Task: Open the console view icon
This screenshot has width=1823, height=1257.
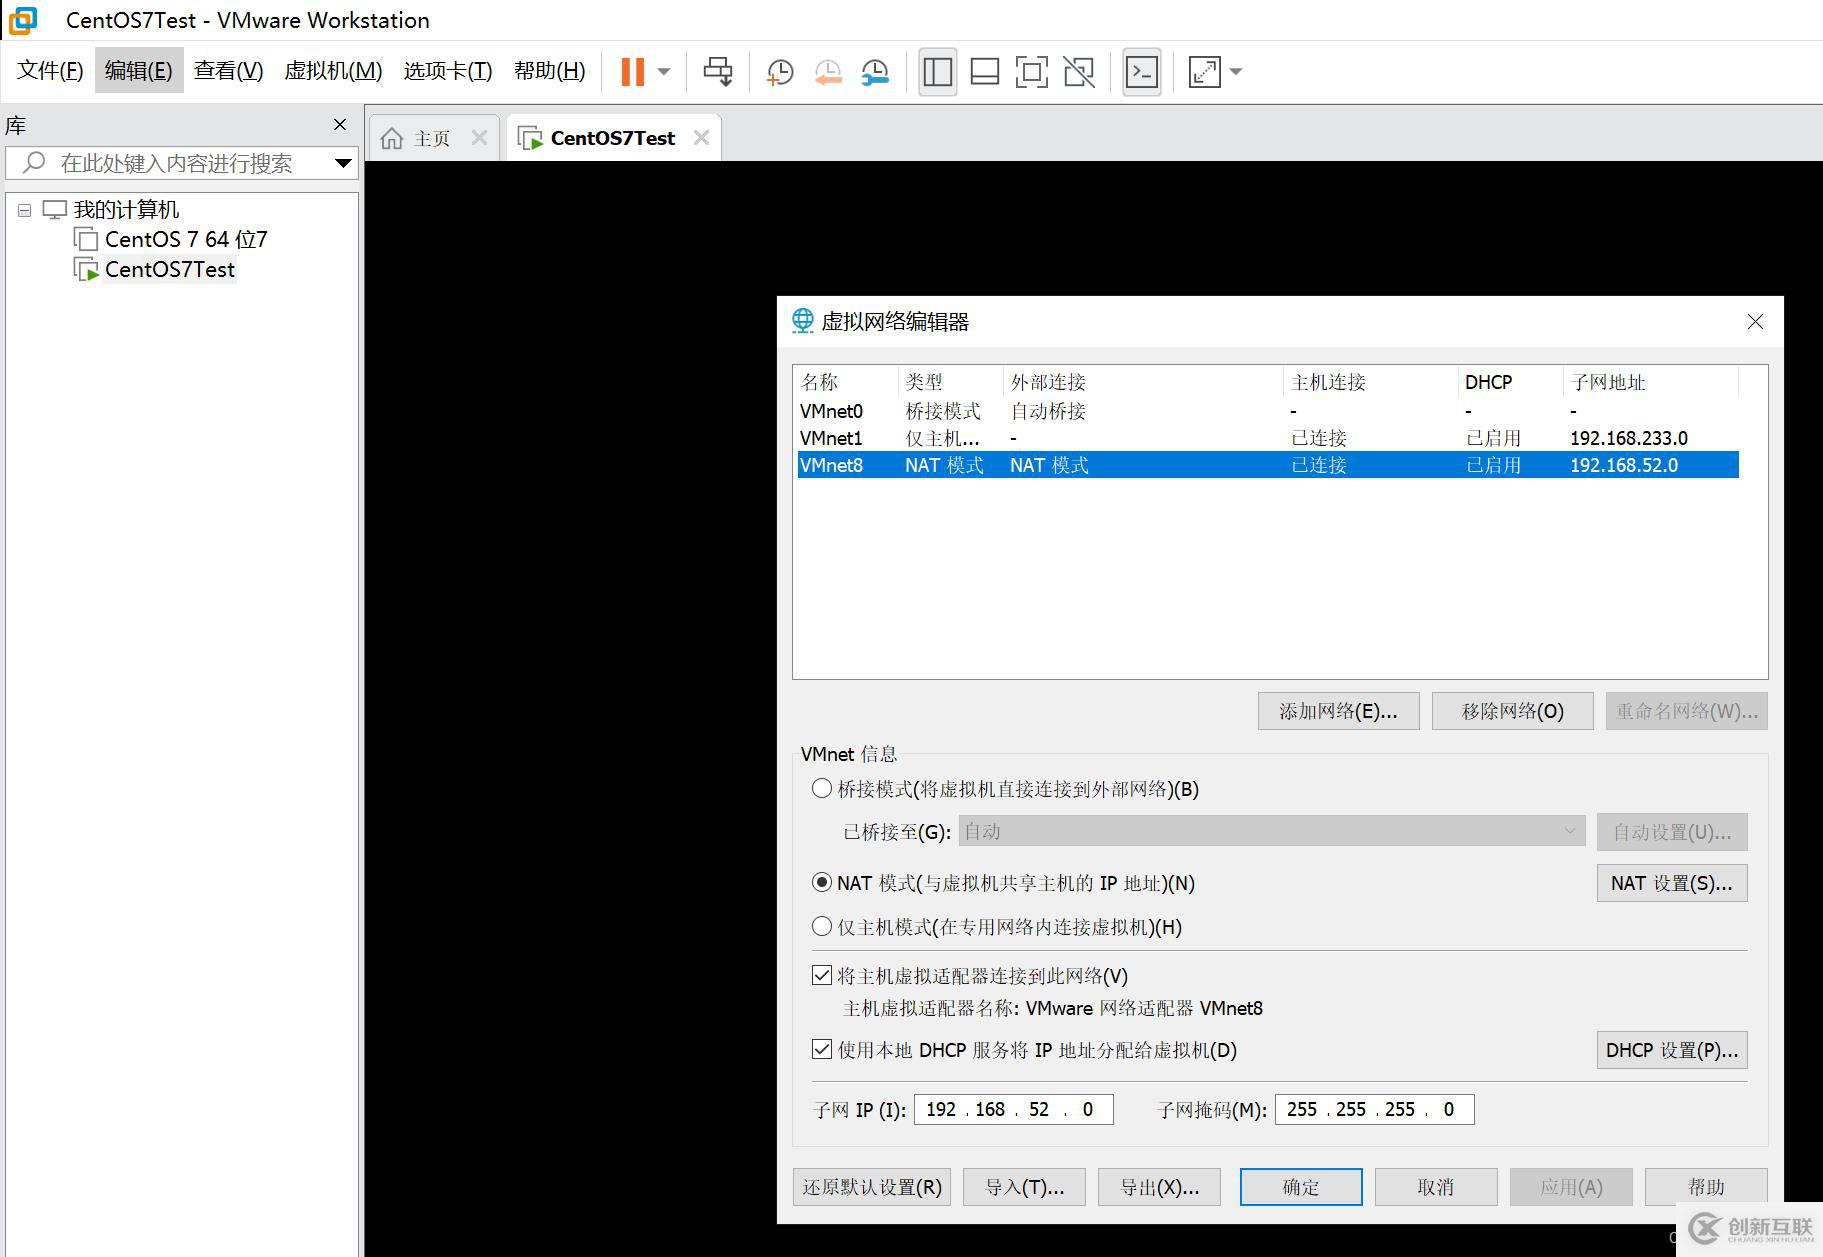Action: point(1142,71)
